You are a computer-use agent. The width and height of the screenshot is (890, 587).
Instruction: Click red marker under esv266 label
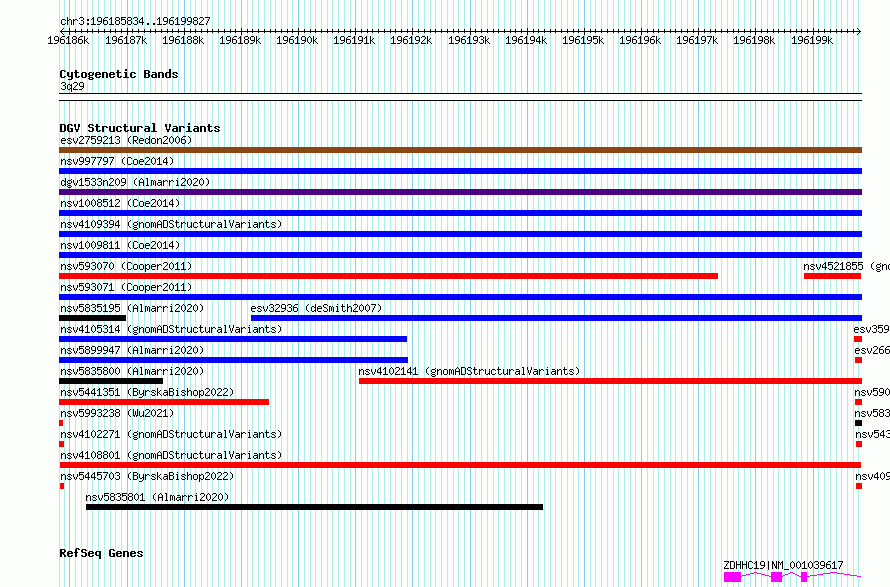[x=858, y=360]
